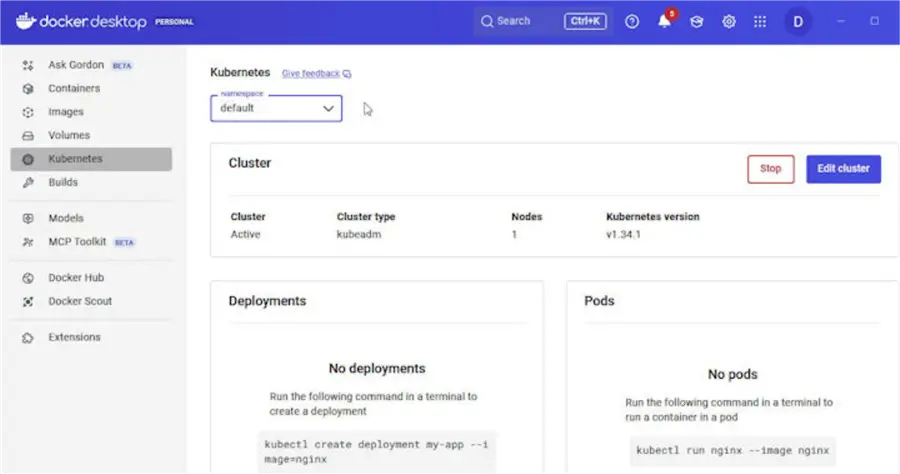The image size is (900, 474).
Task: Click the Docker Scout icon
Action: click(x=28, y=302)
